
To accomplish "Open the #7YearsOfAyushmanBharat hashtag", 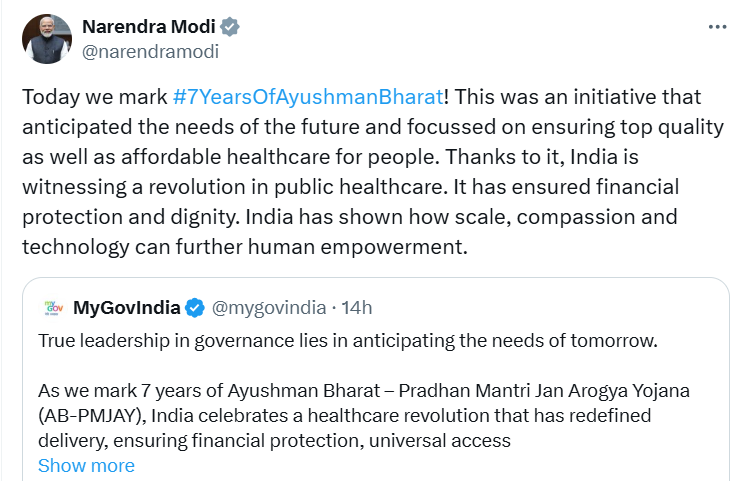I will pyautogui.click(x=307, y=97).
